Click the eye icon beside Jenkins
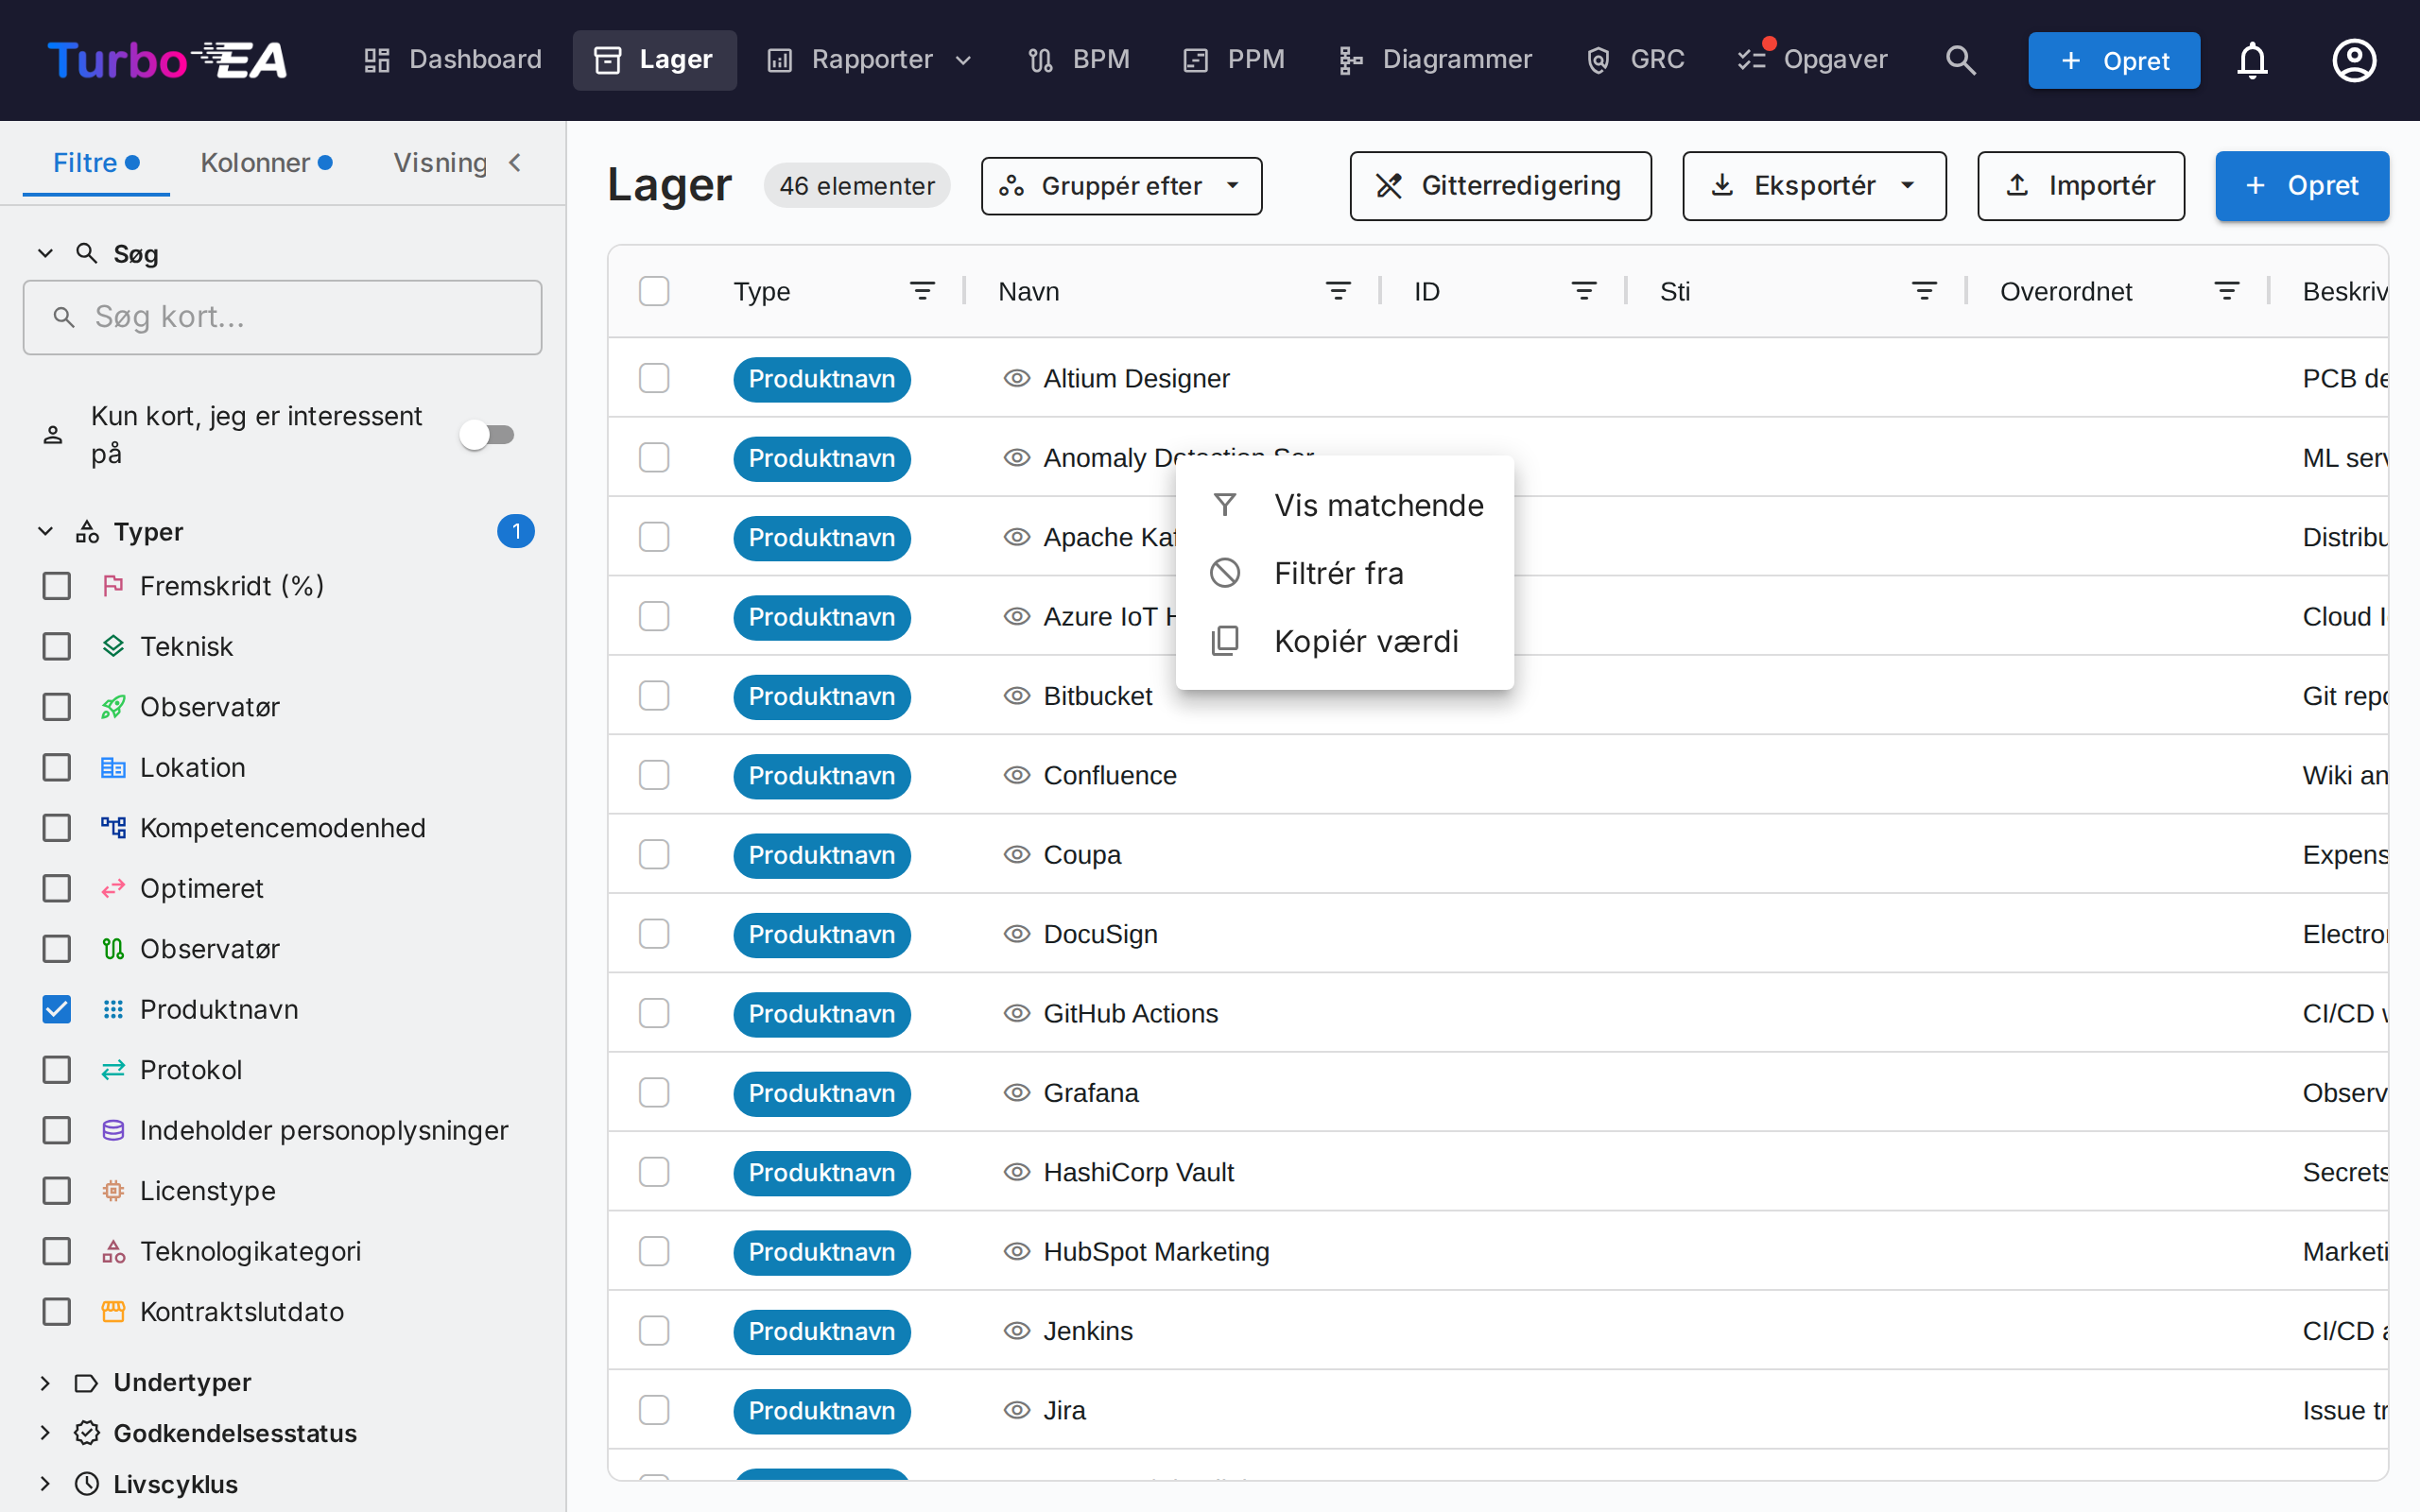This screenshot has width=2420, height=1512. [x=1017, y=1331]
